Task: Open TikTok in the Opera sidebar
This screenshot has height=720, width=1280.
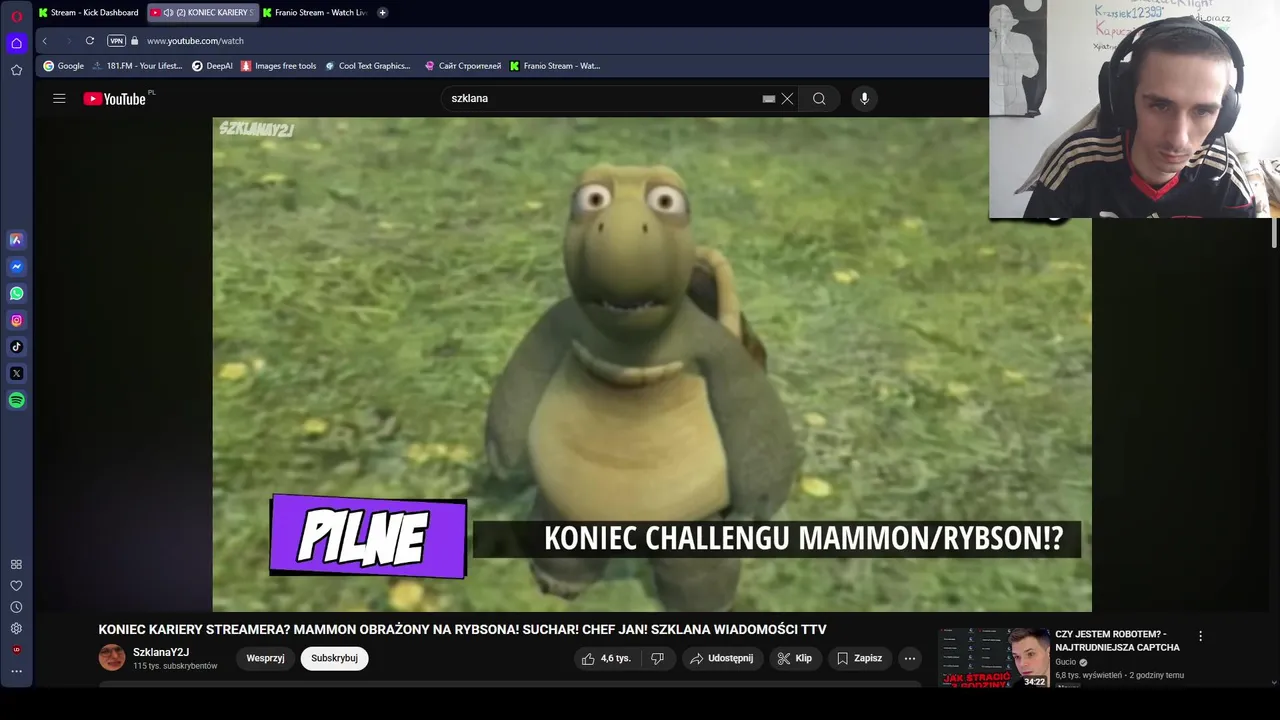Action: (17, 347)
